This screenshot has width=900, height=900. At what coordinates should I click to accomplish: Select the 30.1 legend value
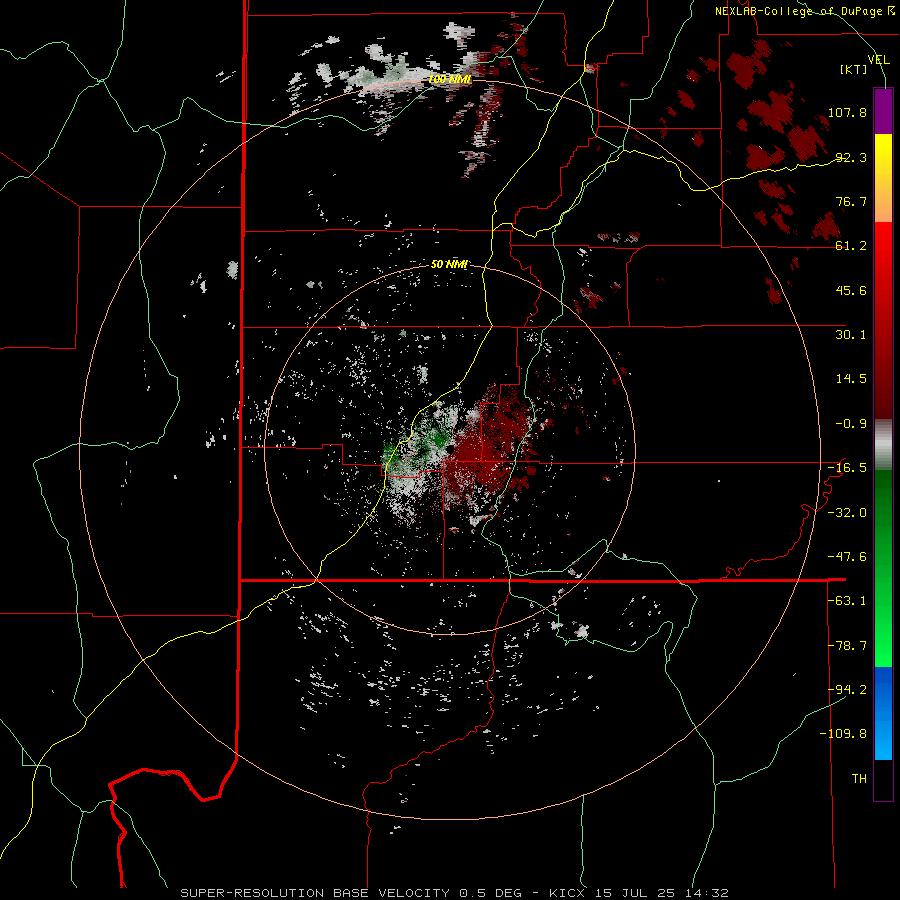pos(851,335)
